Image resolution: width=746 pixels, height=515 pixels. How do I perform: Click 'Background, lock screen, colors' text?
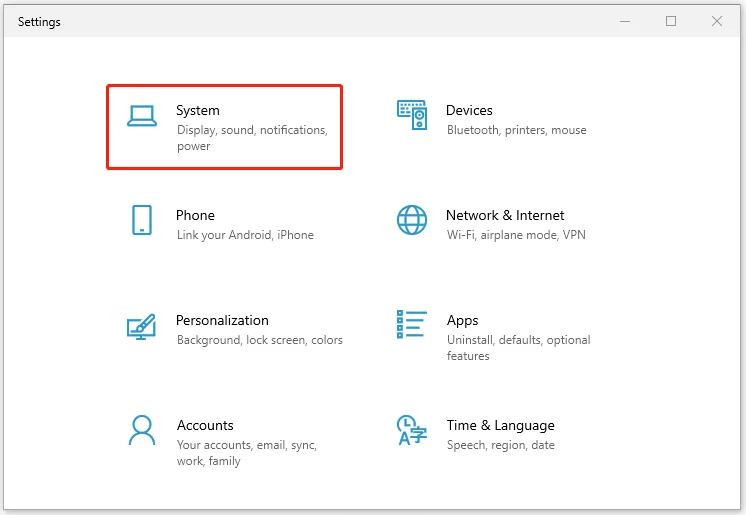(260, 340)
